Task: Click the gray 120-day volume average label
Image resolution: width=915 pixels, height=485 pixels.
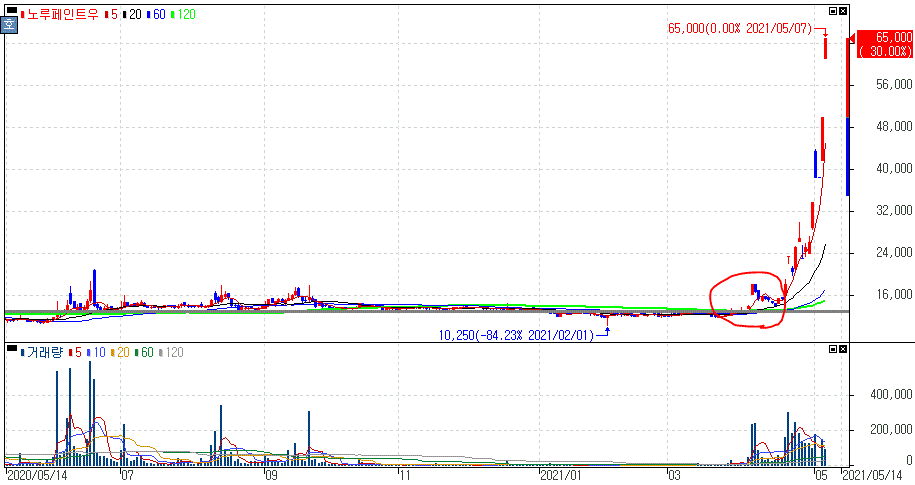Action: click(x=171, y=353)
